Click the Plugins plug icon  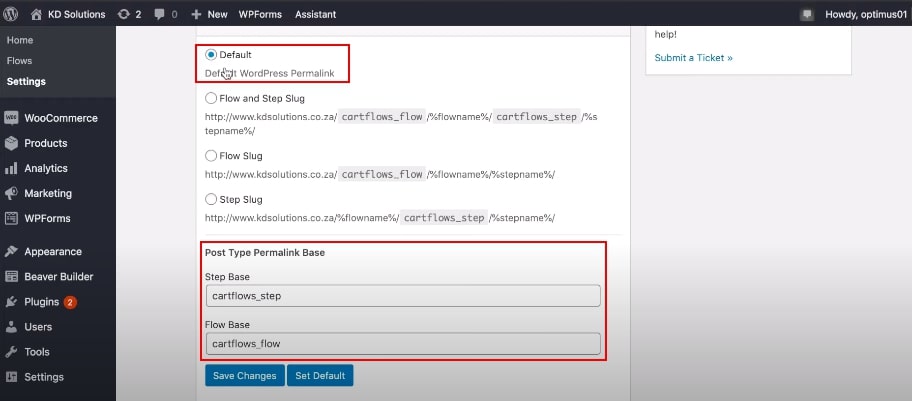(x=11, y=302)
